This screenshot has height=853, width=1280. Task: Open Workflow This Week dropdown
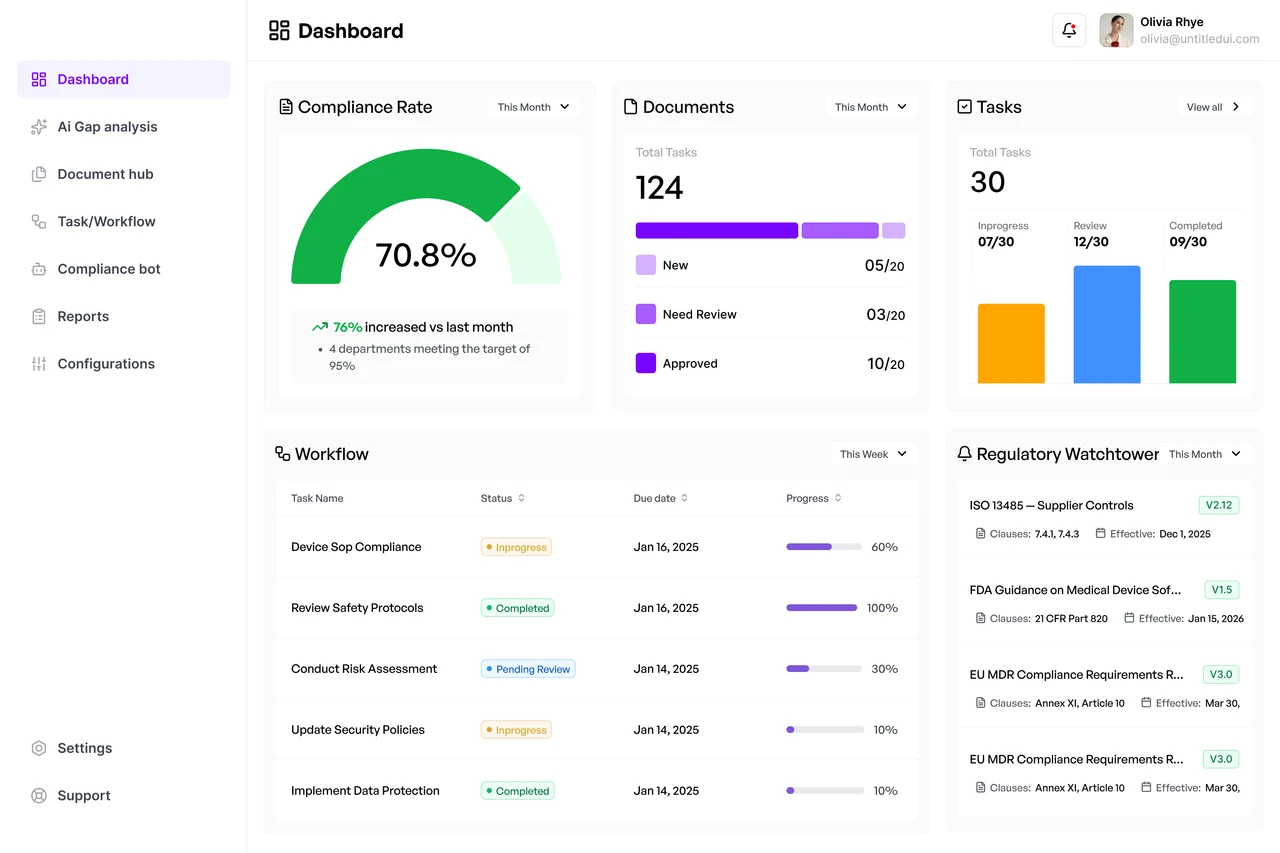pos(874,454)
